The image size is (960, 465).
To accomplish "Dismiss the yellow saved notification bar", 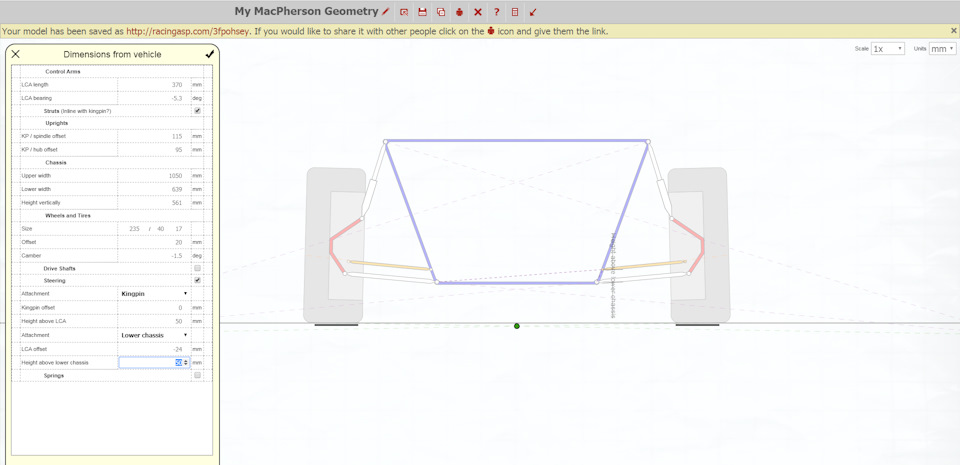I will pos(953,31).
